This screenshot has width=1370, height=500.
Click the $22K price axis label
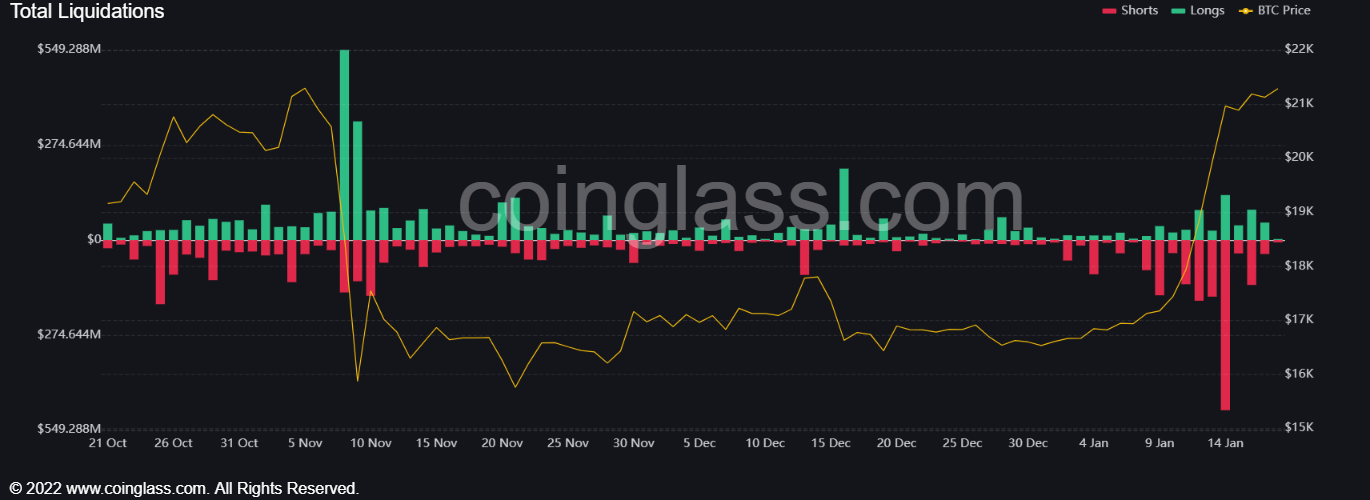1299,49
